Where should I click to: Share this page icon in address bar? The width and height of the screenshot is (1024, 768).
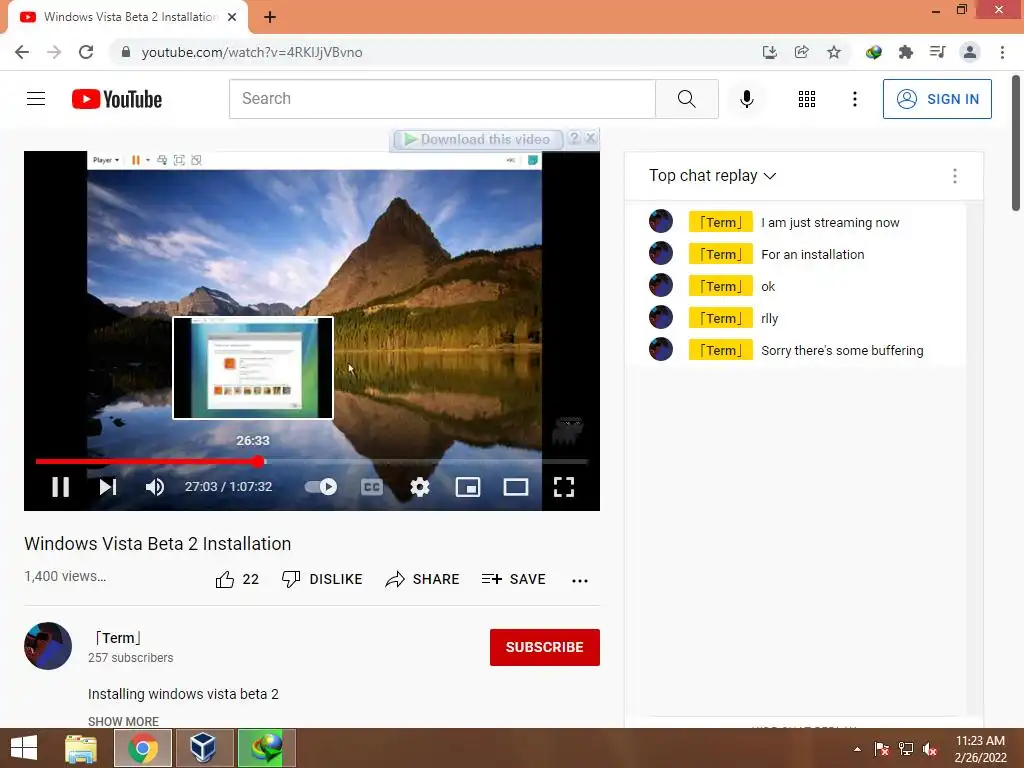[801, 52]
